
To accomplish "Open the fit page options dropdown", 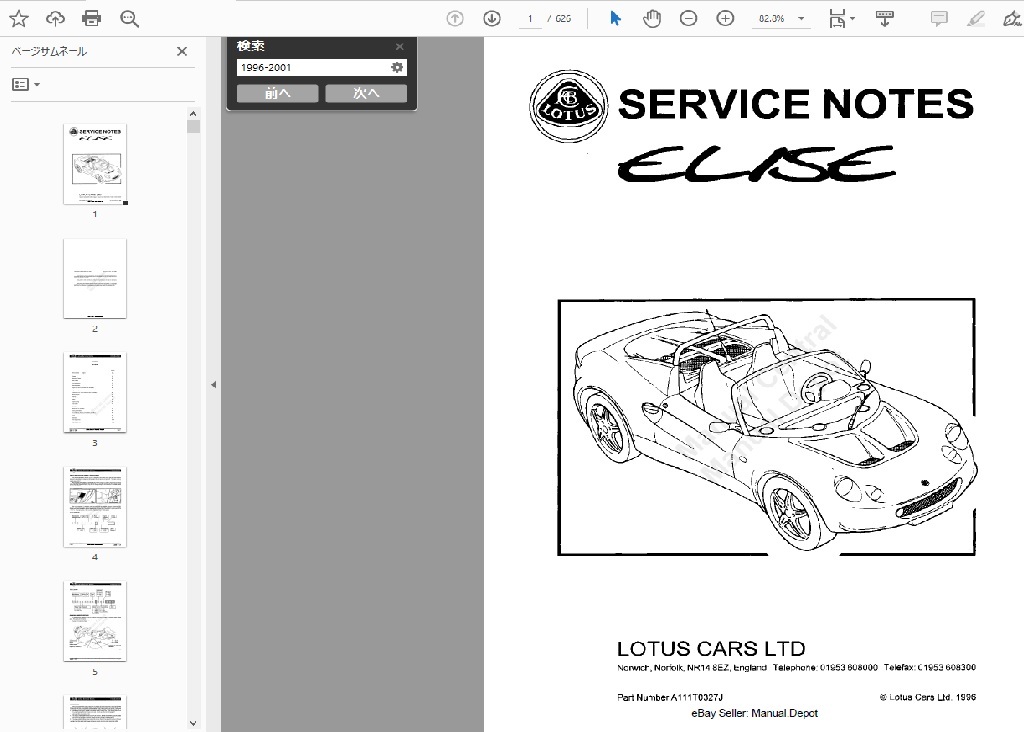I will coord(842,19).
